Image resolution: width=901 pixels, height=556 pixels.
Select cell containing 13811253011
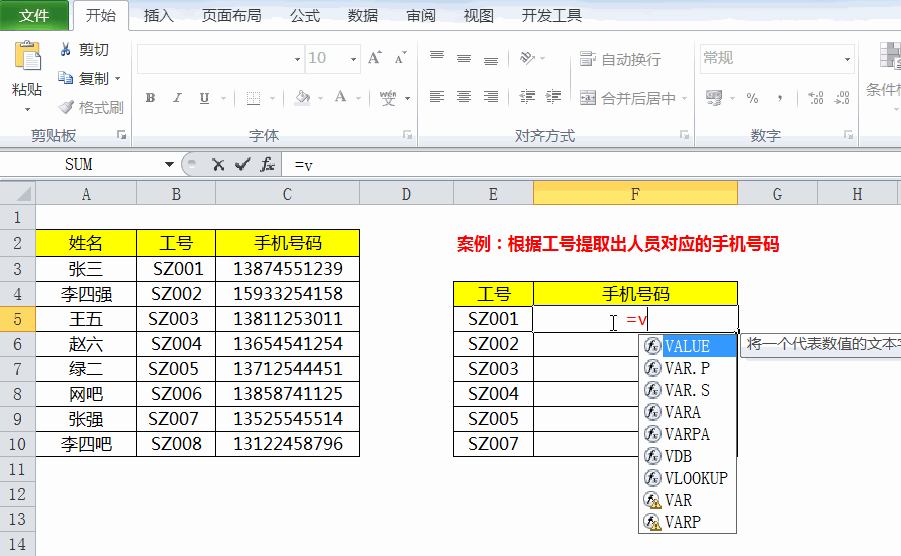point(287,319)
